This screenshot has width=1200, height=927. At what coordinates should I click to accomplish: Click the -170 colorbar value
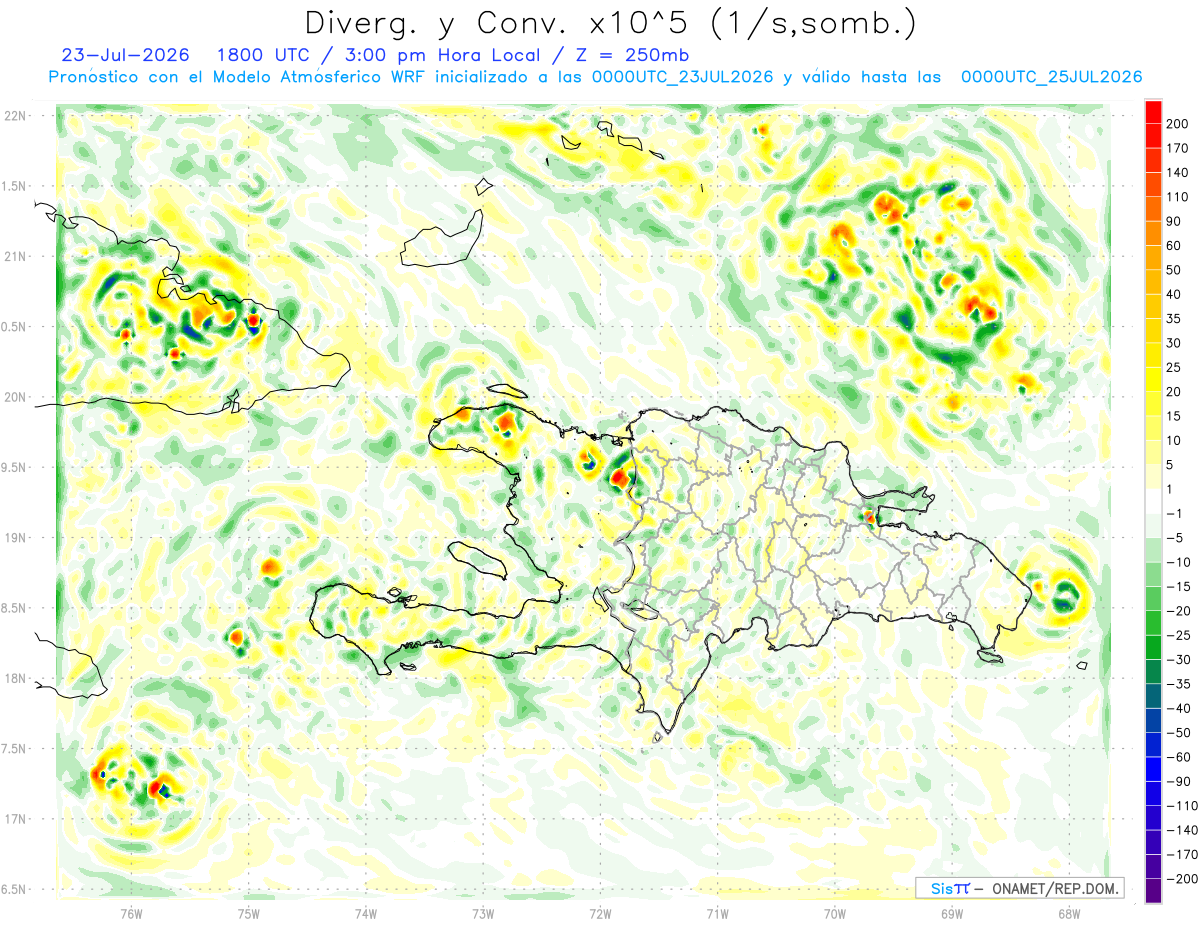[x=1184, y=855]
